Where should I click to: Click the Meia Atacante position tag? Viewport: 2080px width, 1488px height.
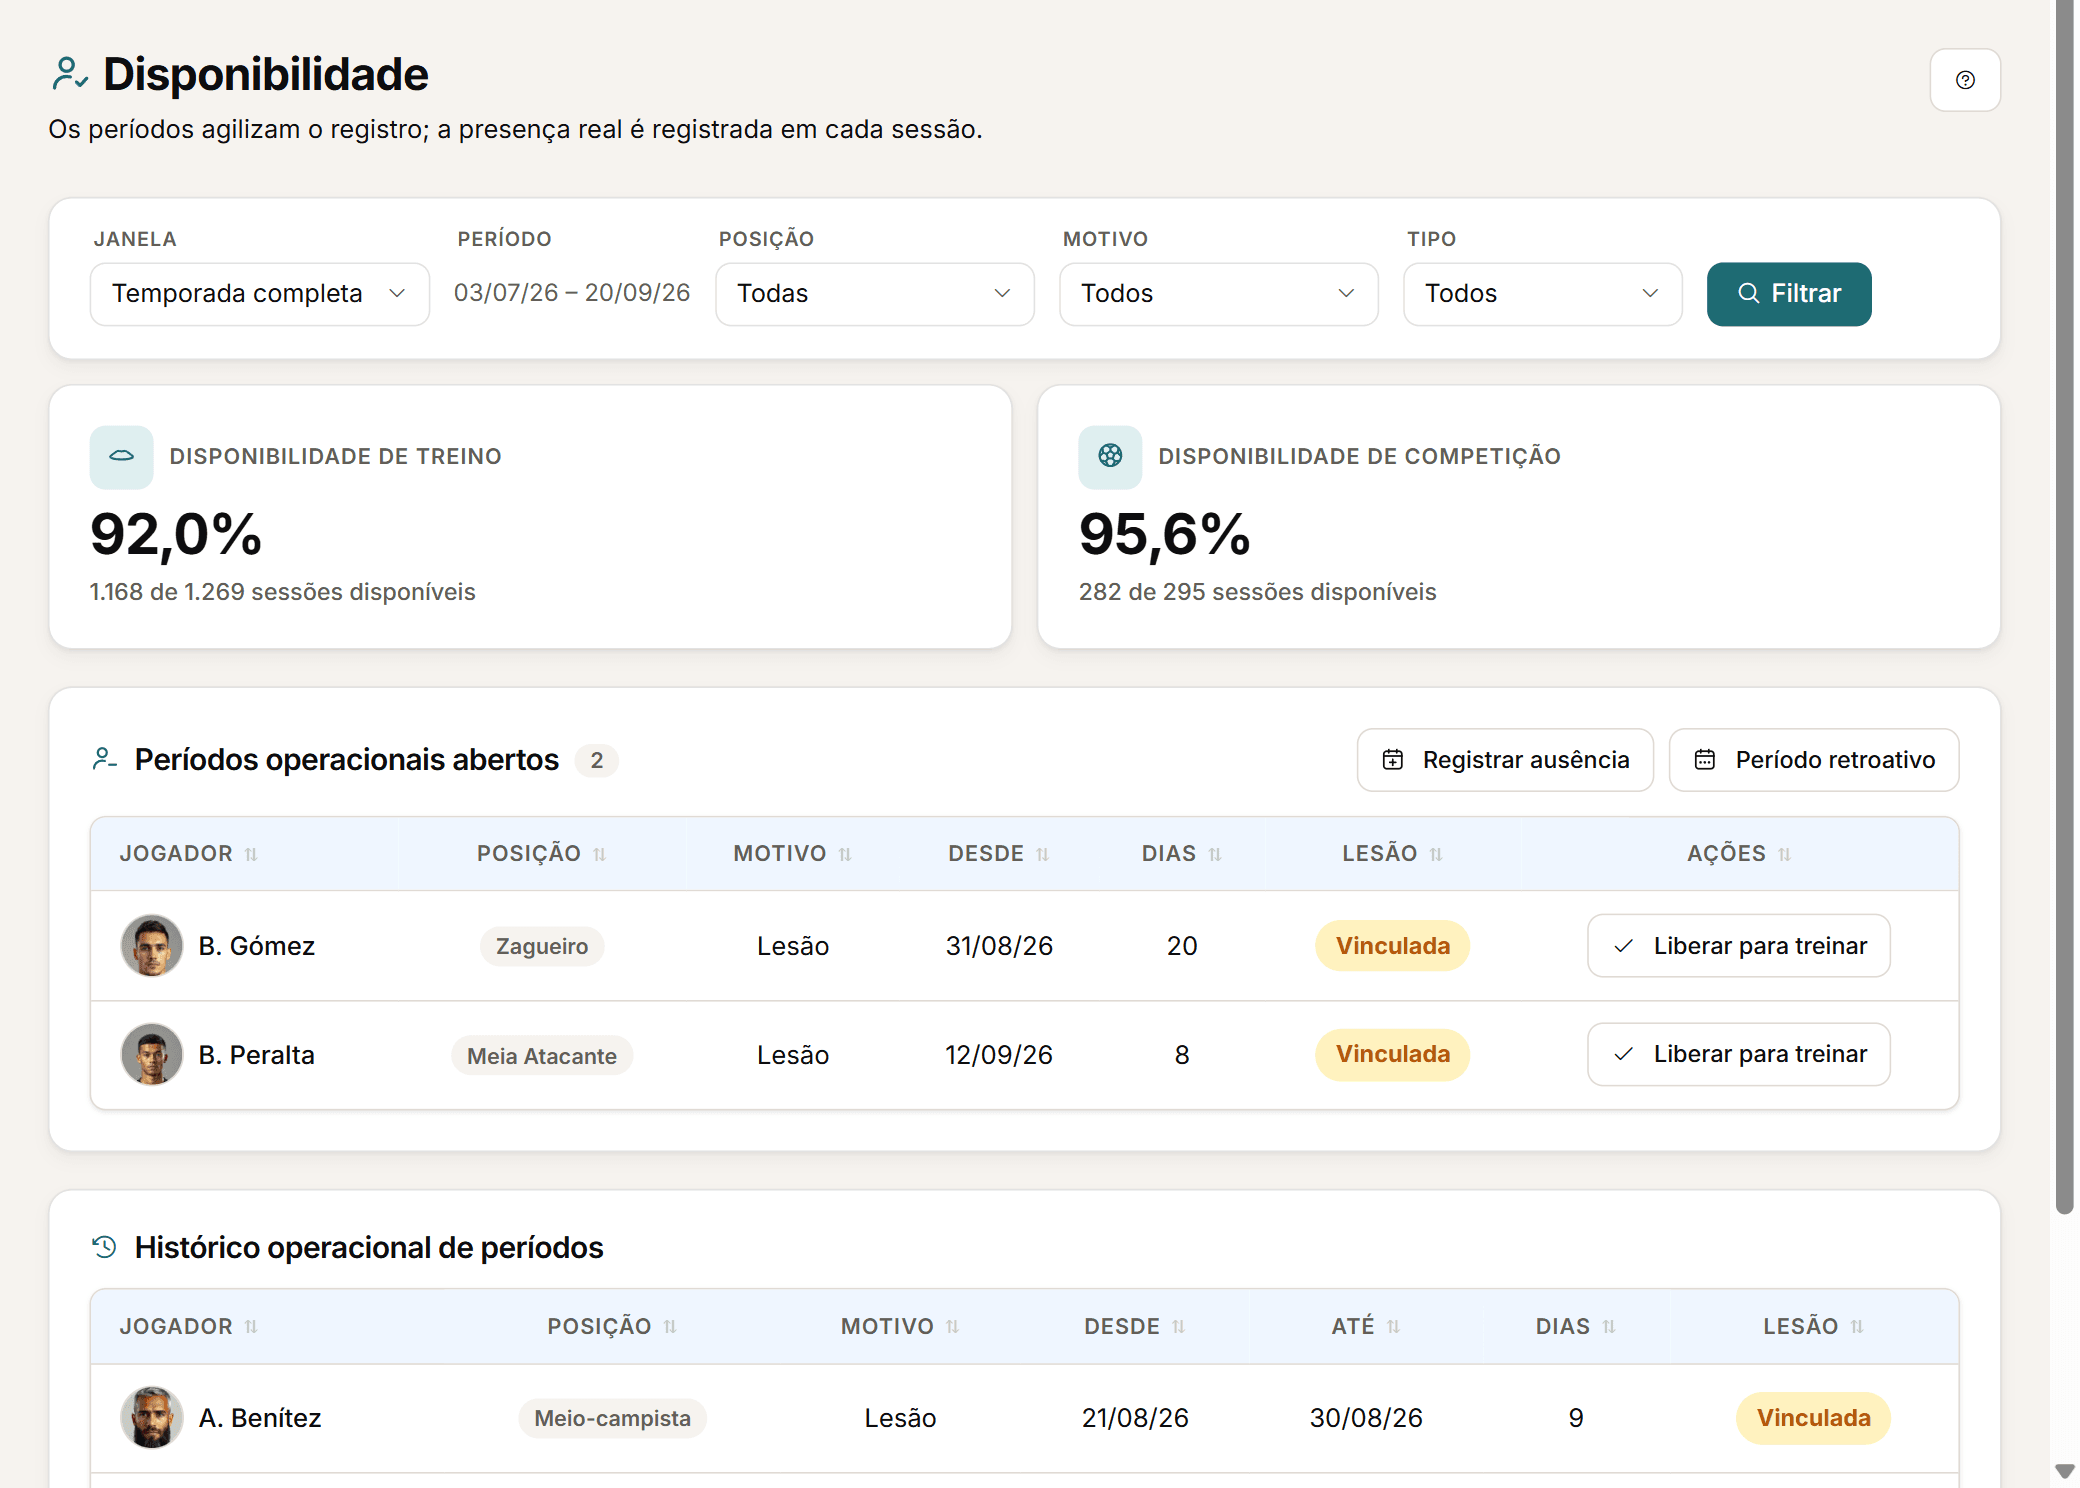542,1056
